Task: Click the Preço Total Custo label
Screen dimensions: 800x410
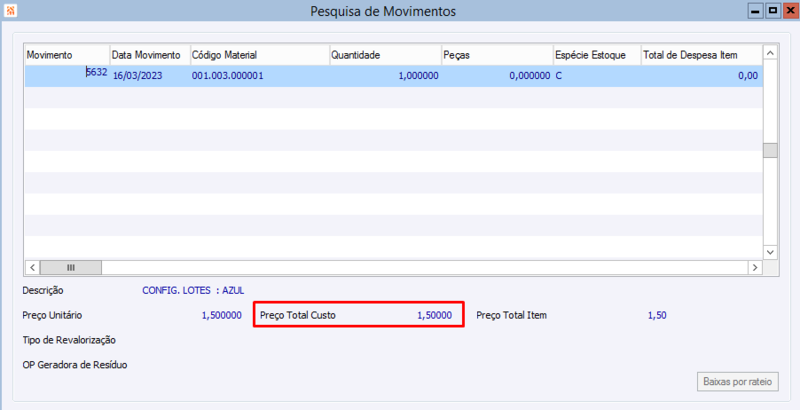Action: (298, 315)
